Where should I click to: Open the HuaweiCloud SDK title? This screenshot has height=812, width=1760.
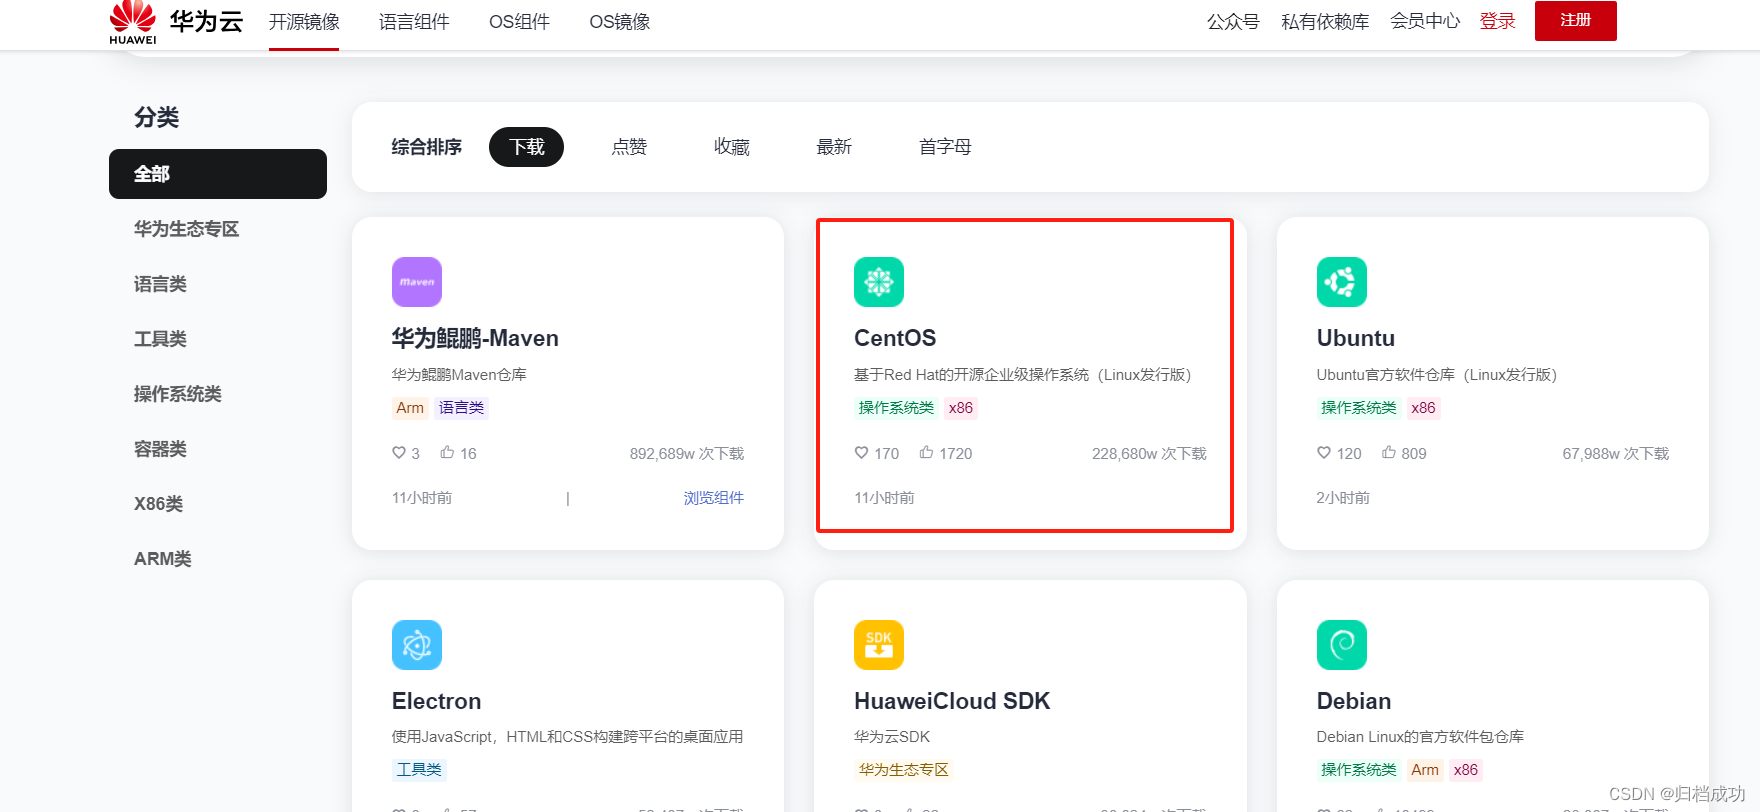[x=952, y=701]
